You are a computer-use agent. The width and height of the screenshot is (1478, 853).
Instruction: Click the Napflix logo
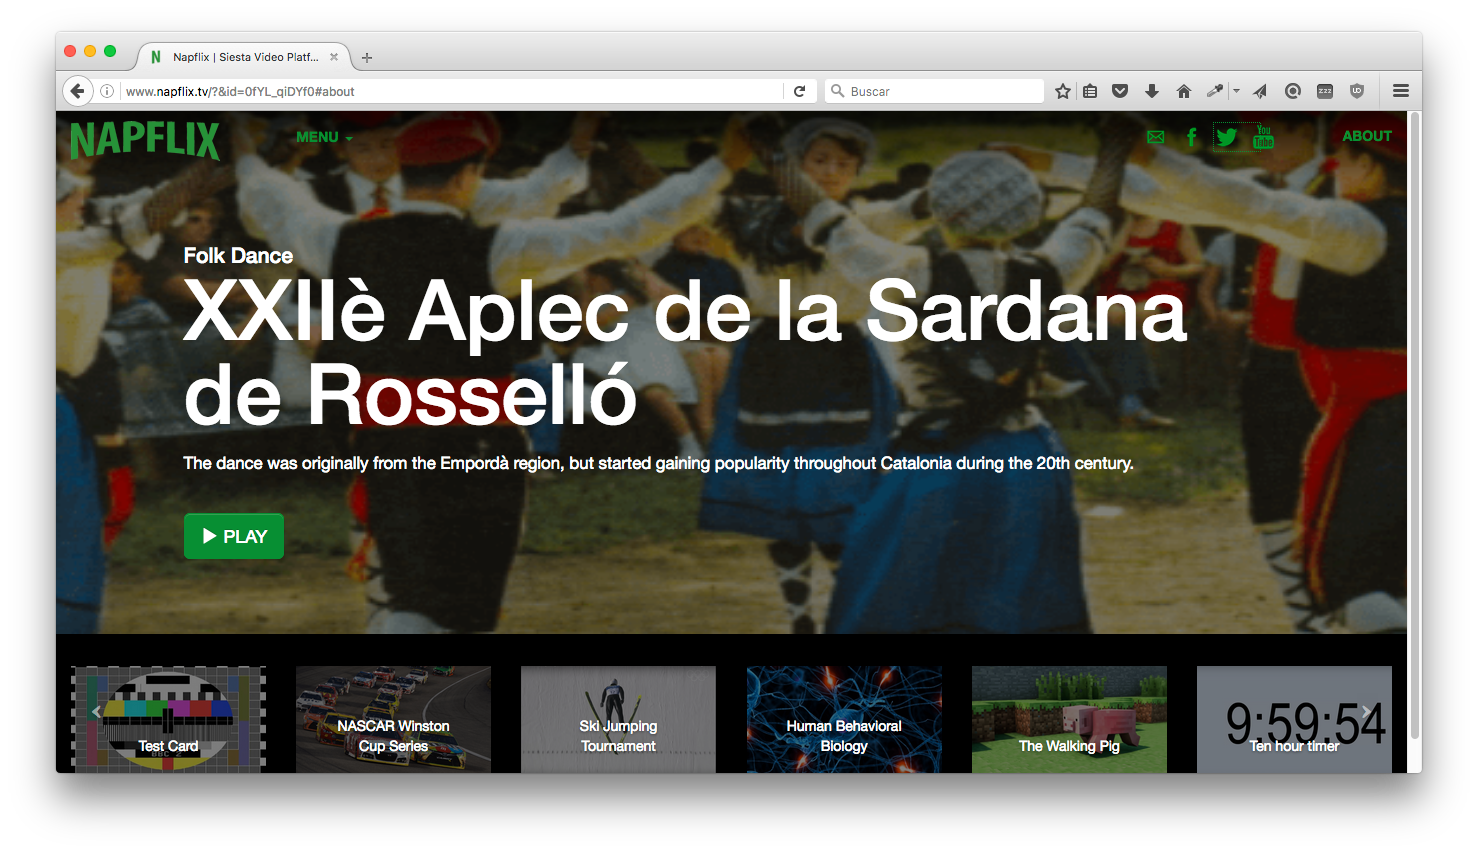(145, 140)
